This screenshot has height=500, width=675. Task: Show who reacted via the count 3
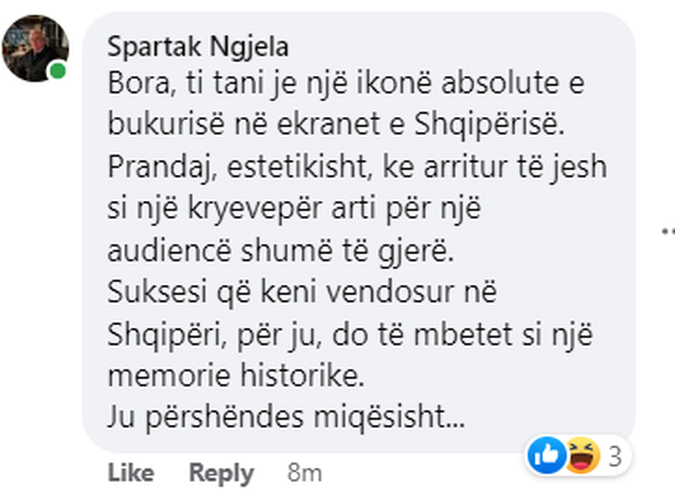point(615,458)
